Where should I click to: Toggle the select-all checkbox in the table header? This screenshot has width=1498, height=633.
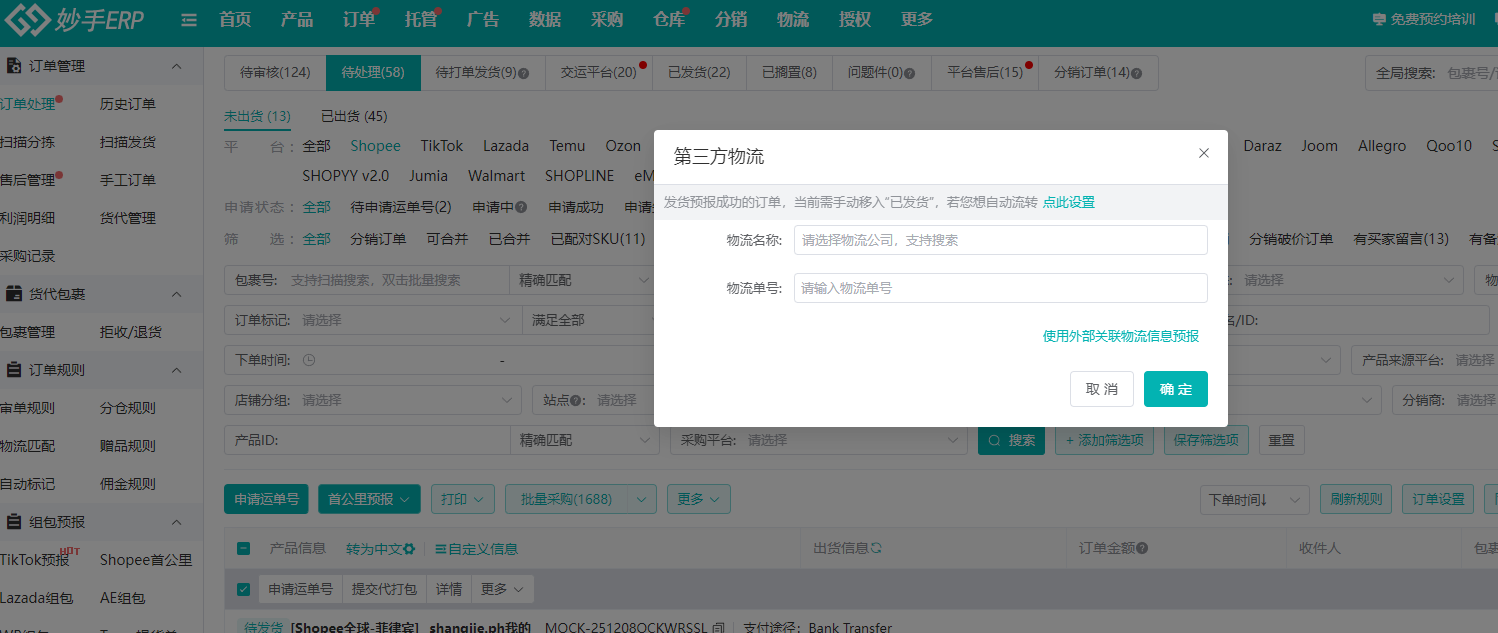(x=242, y=548)
